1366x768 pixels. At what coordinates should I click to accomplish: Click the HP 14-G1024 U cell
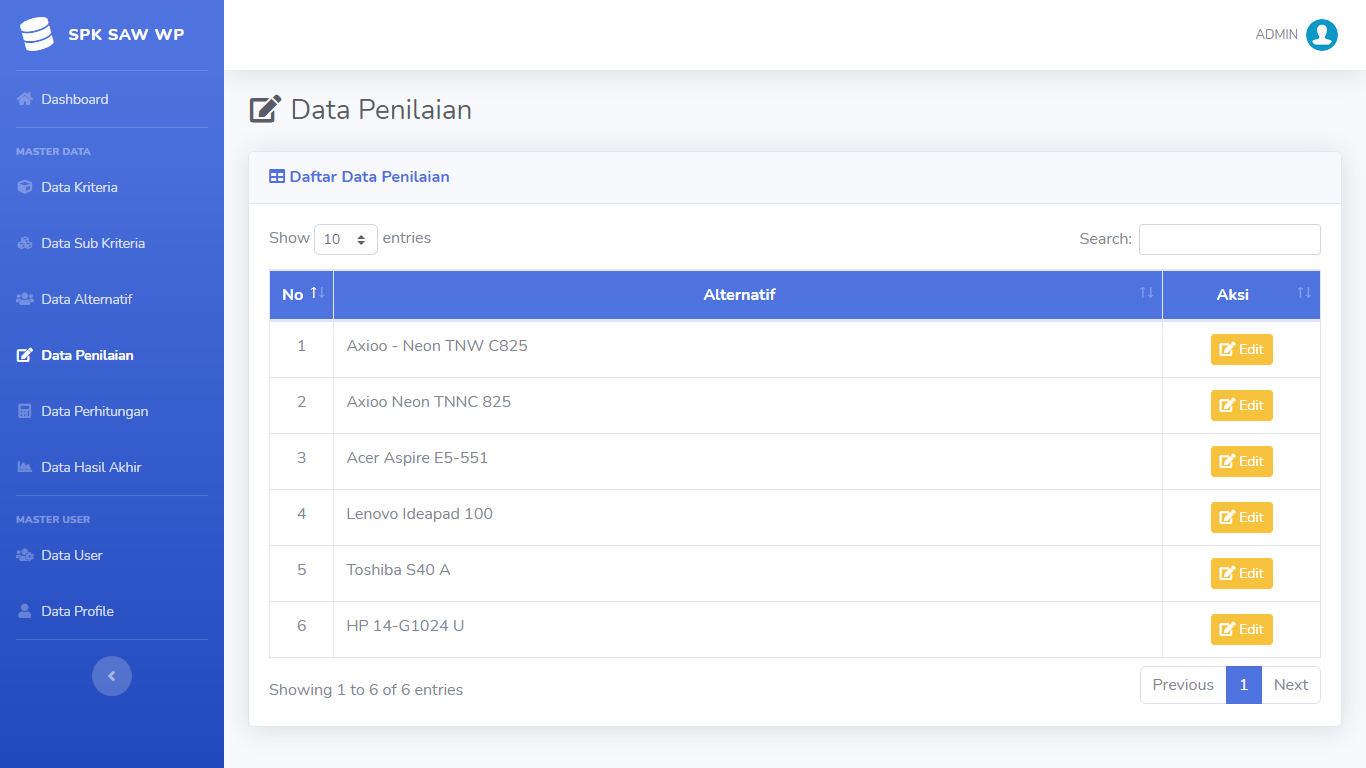click(747, 629)
